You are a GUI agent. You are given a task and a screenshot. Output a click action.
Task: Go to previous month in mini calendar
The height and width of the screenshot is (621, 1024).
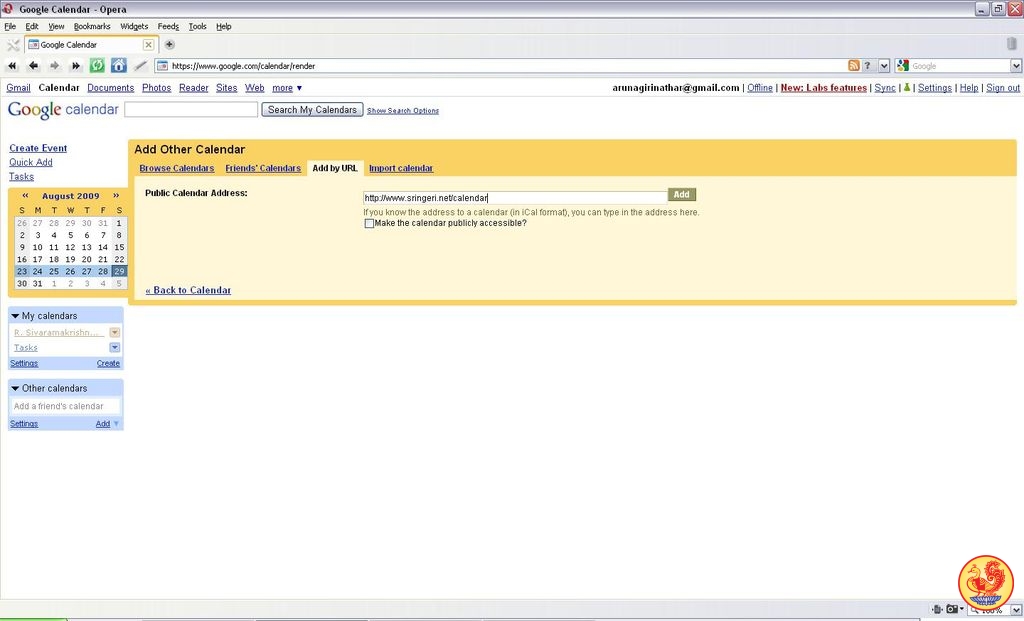pos(25,195)
